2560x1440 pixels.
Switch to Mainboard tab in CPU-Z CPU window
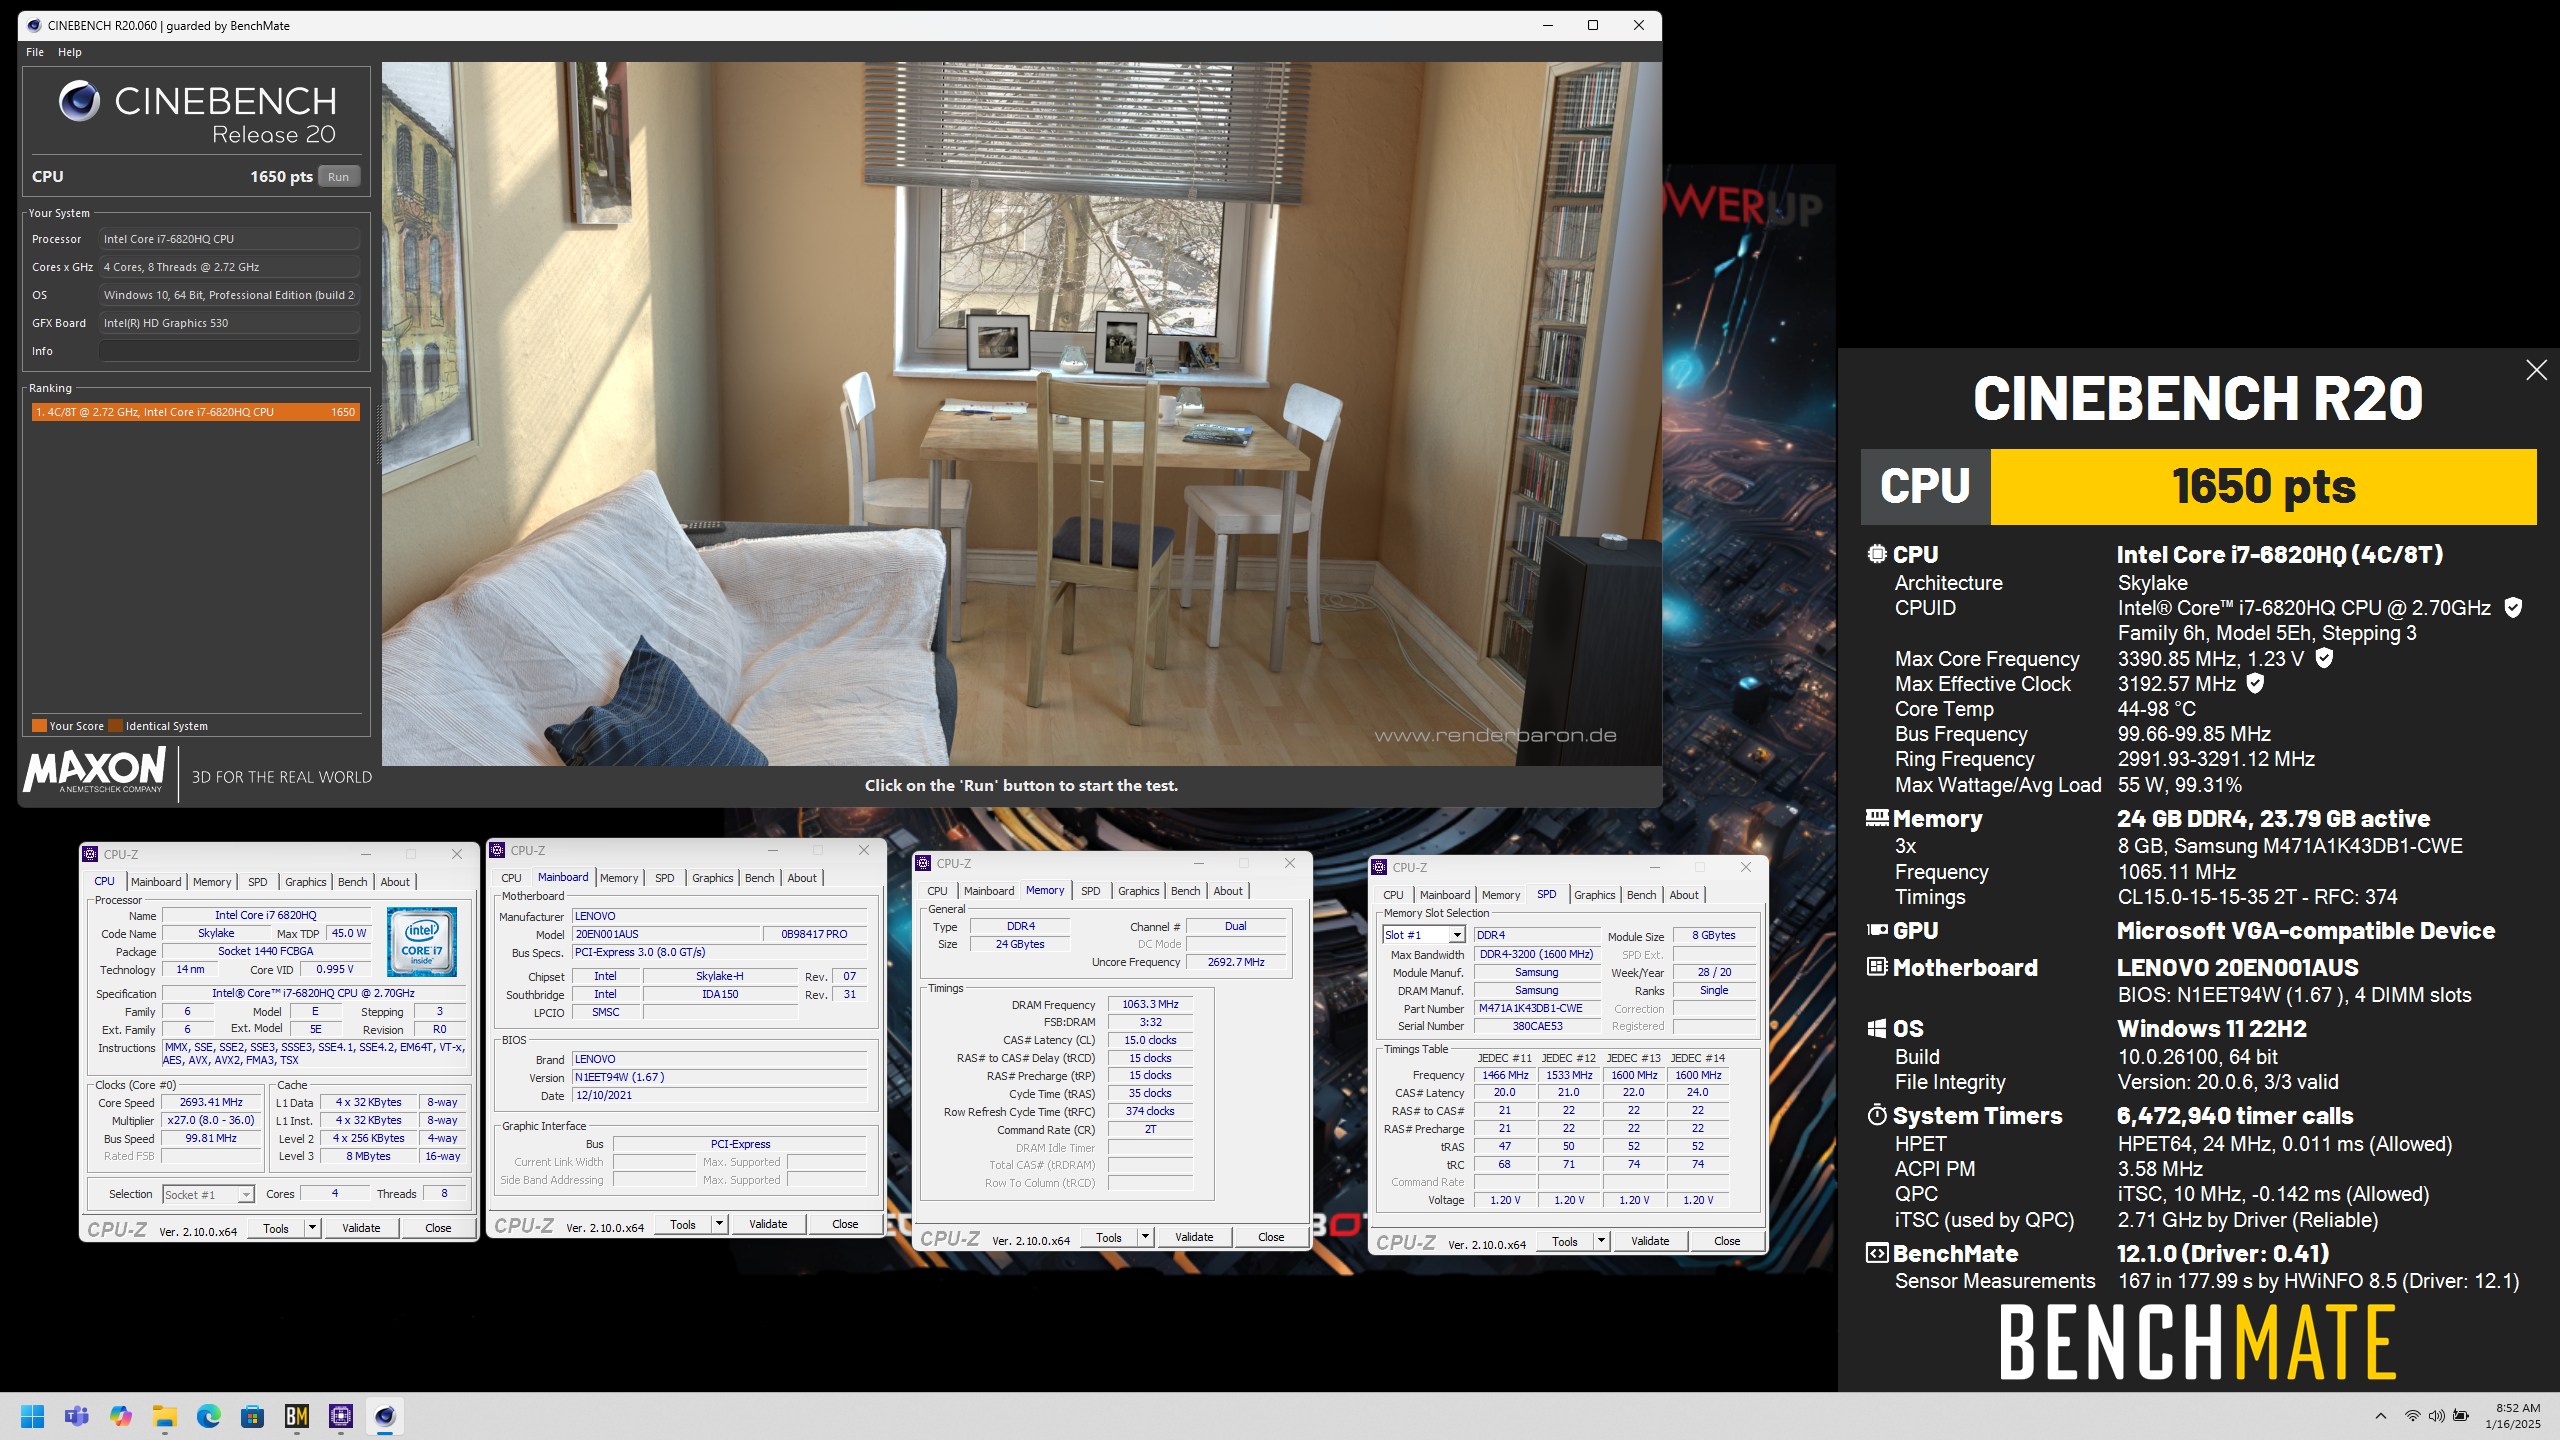coord(156,882)
